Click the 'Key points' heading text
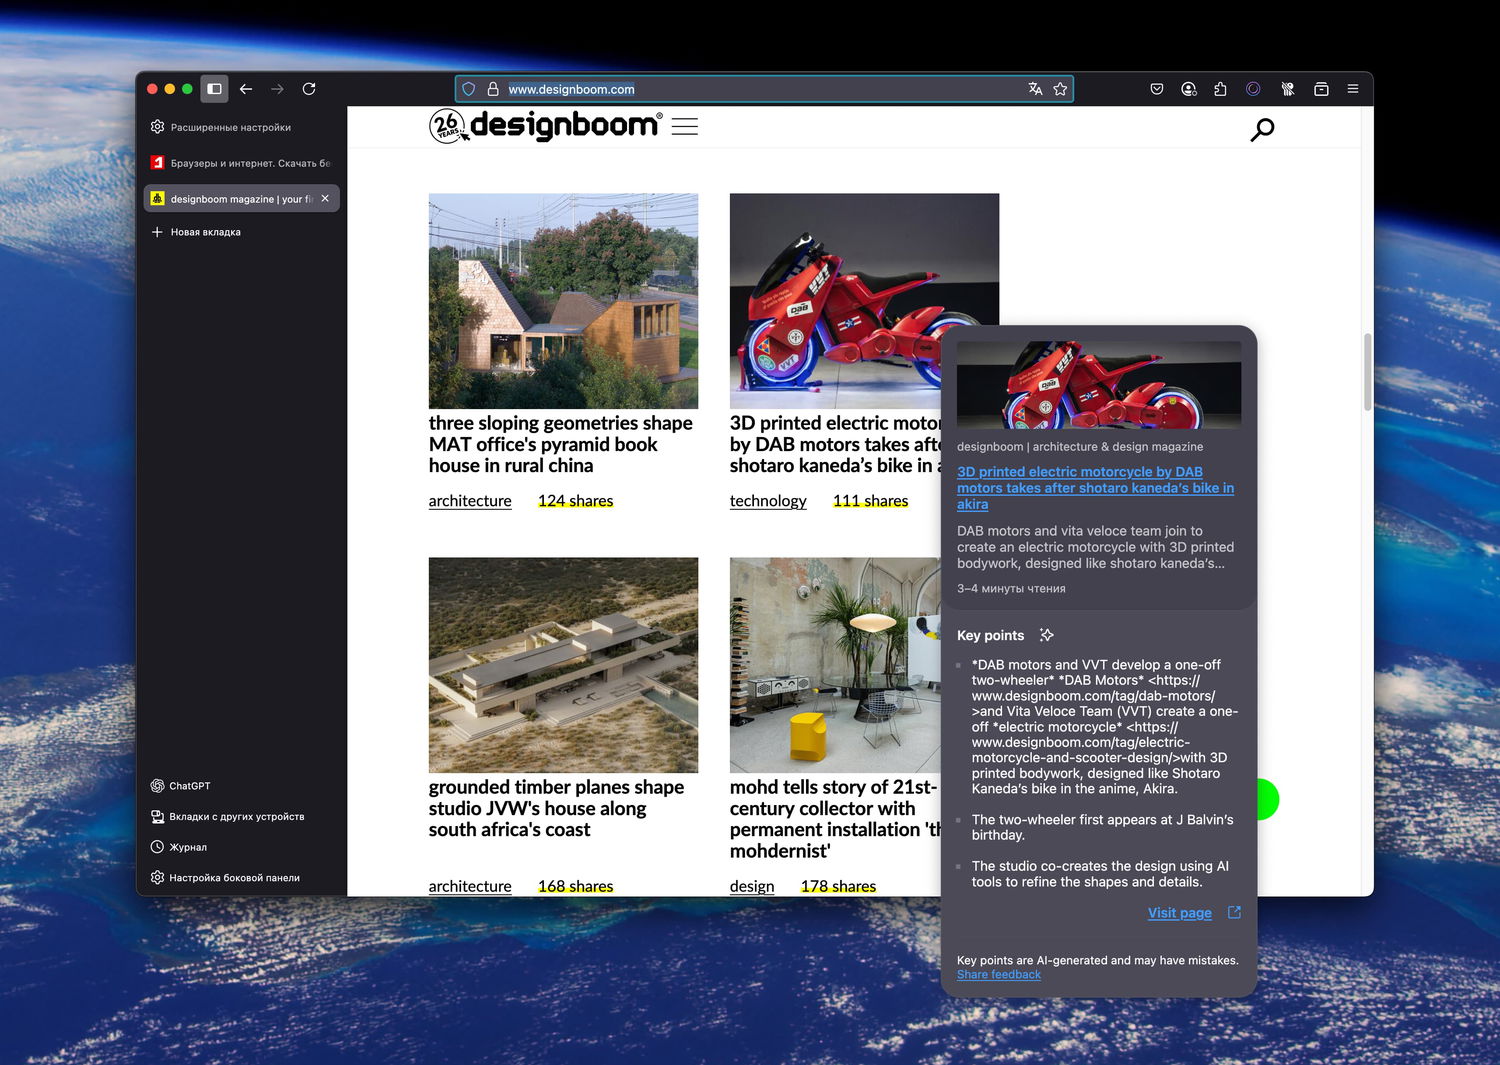This screenshot has height=1065, width=1500. pos(990,635)
